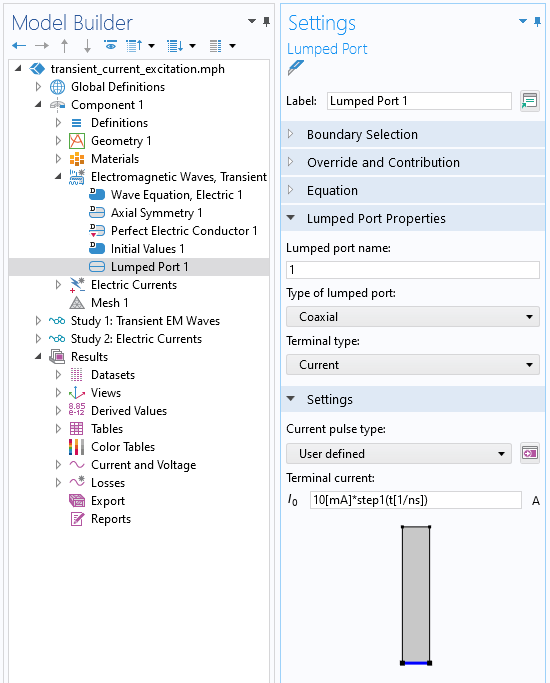Expand the Study 1: Transient EM Waves node
This screenshot has height=683, width=550.
pyautogui.click(x=38, y=321)
